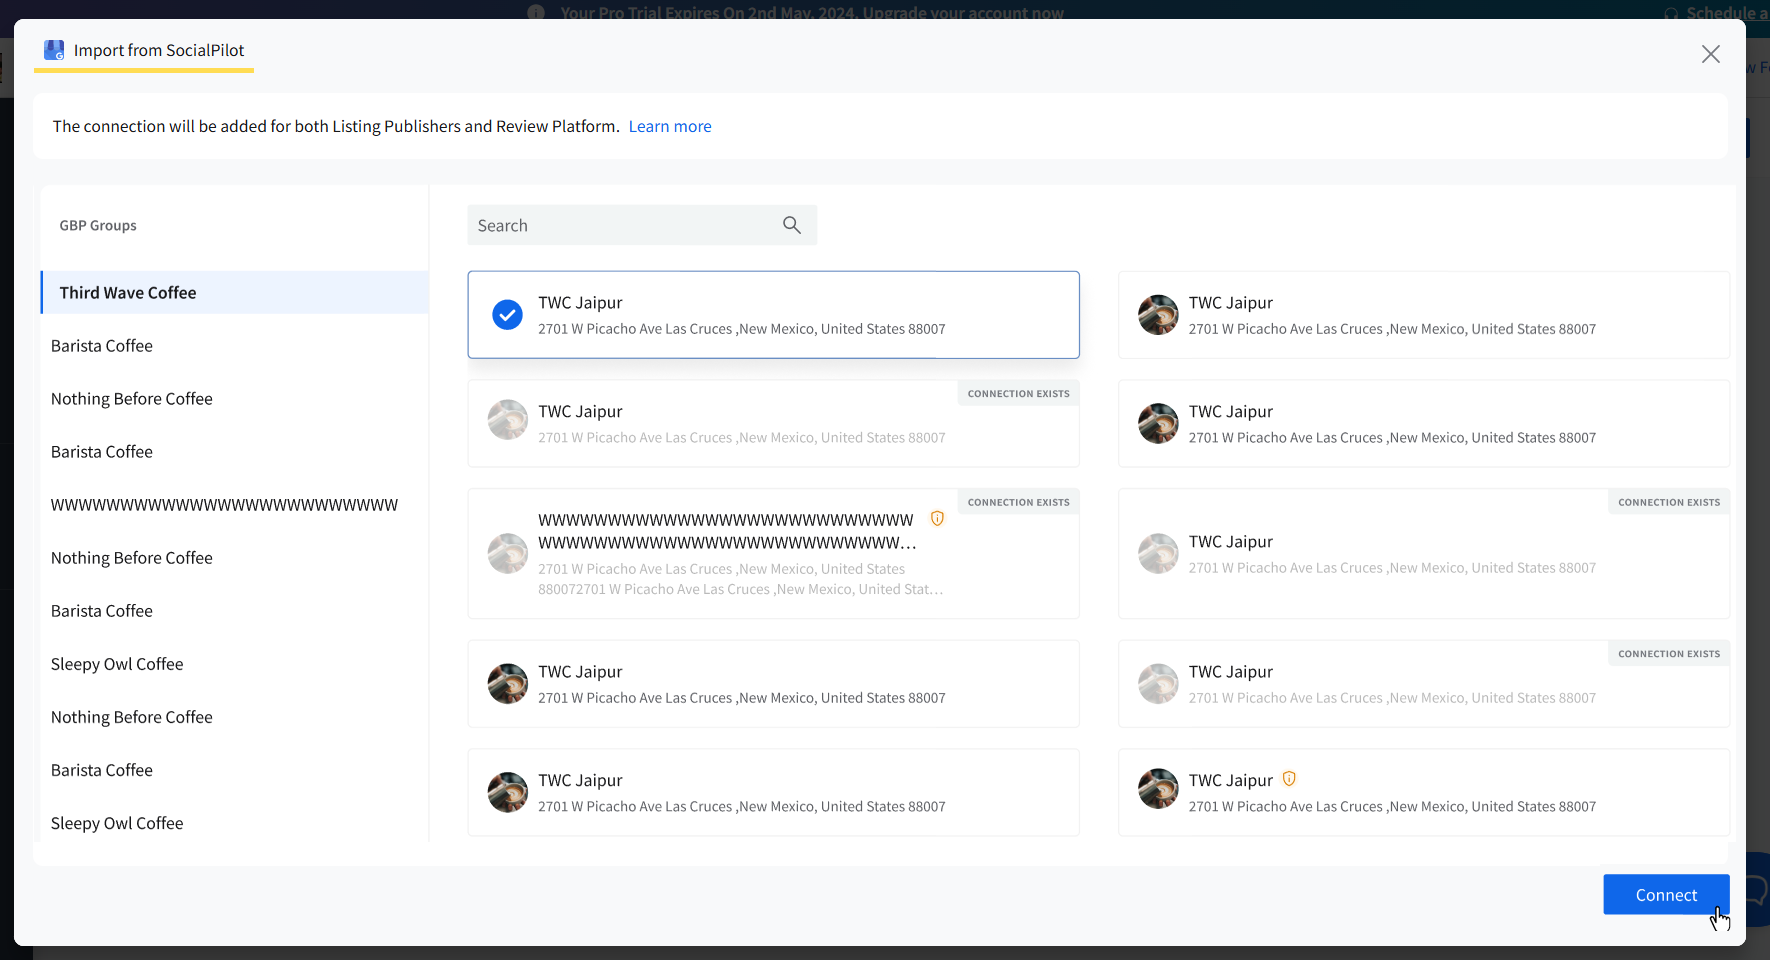Open the Learn more link
This screenshot has width=1770, height=960.
click(x=670, y=126)
